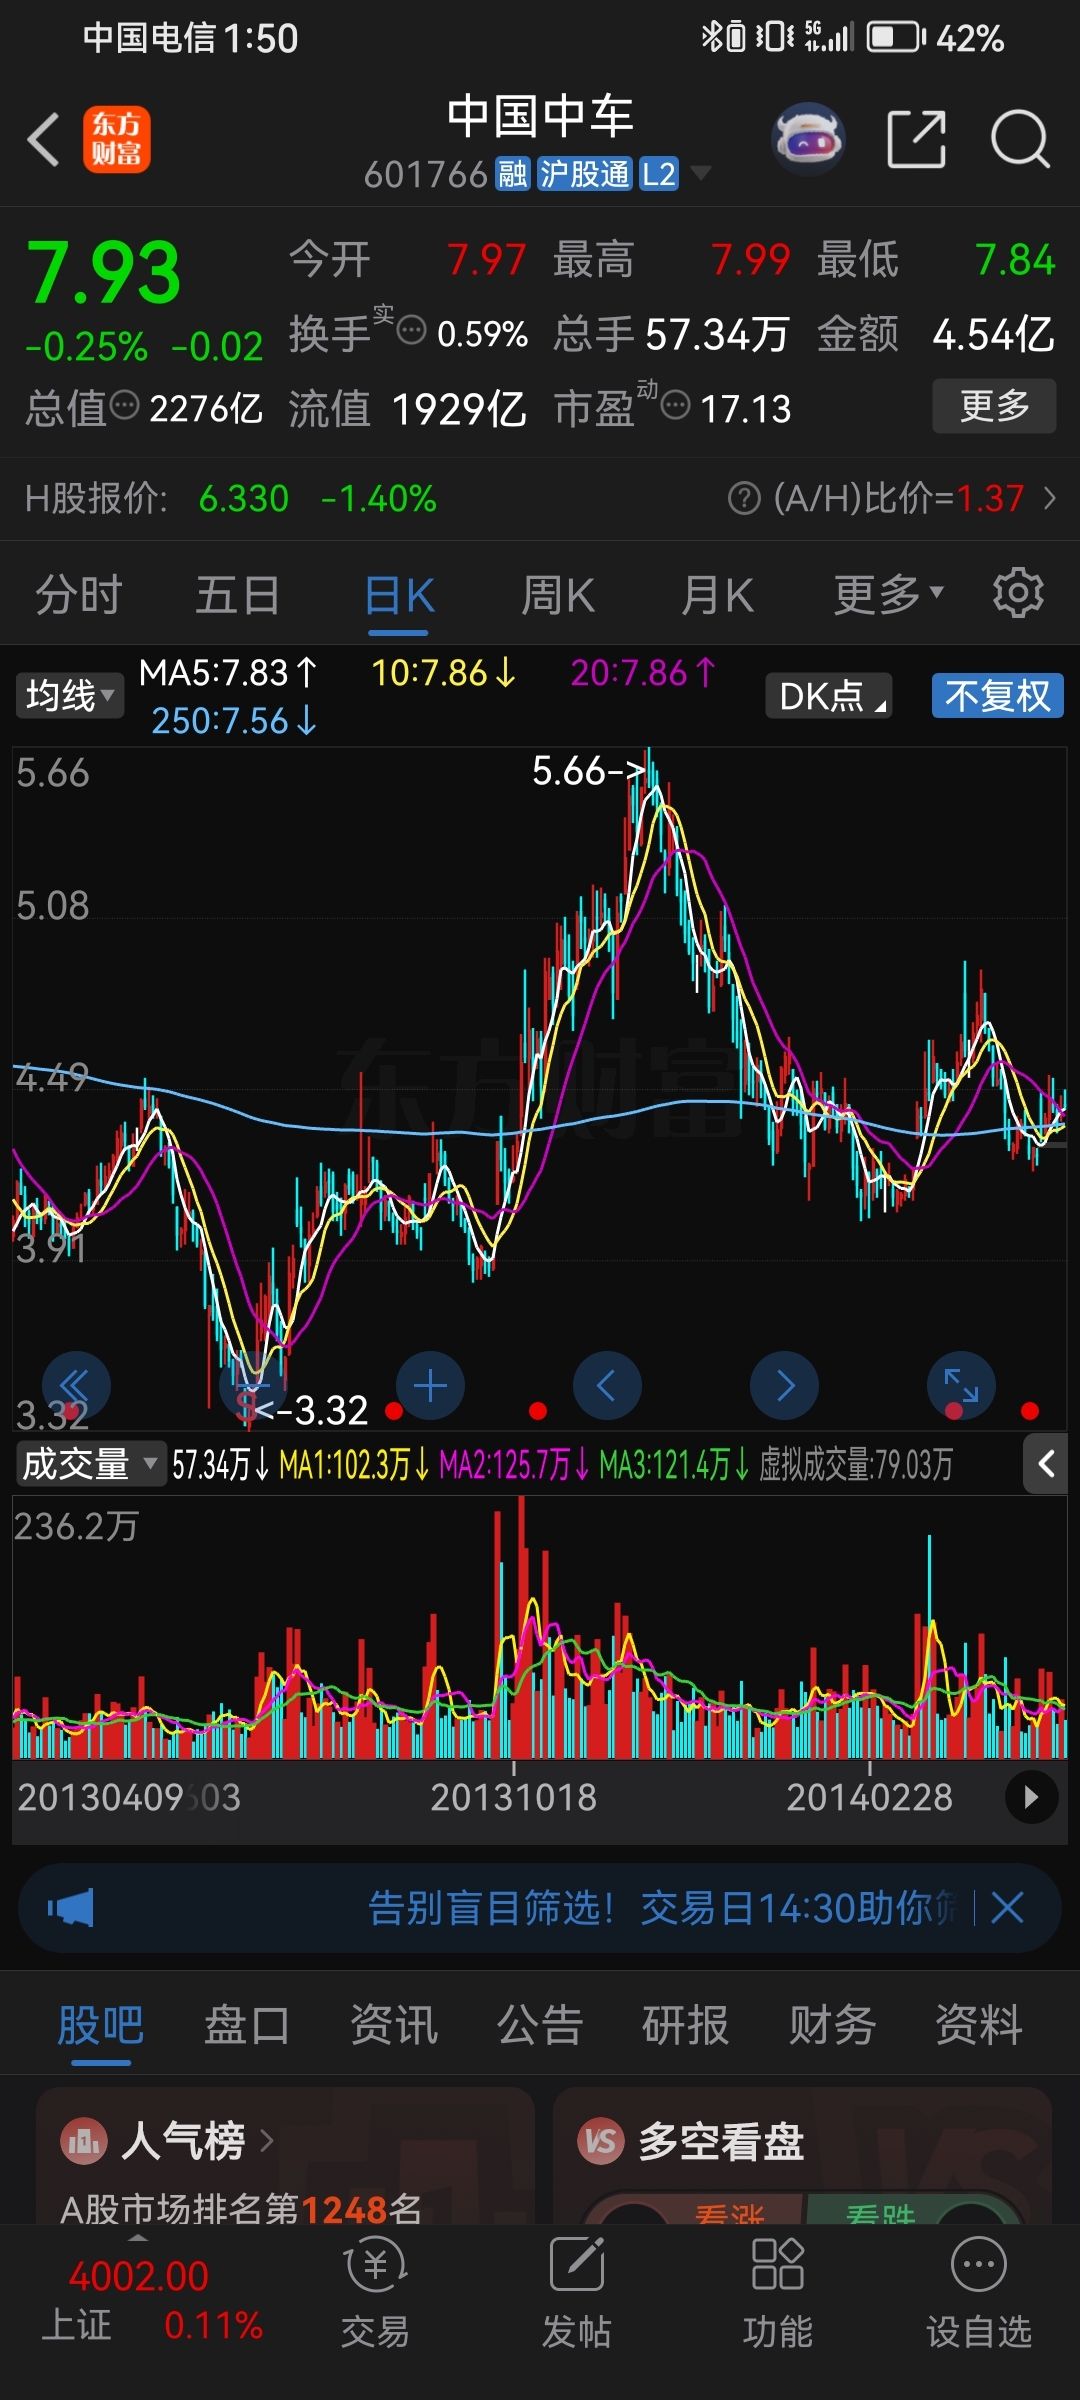Viewport: 1080px width, 2400px height.
Task: Play chart replay triangle button
Action: (1031, 1797)
